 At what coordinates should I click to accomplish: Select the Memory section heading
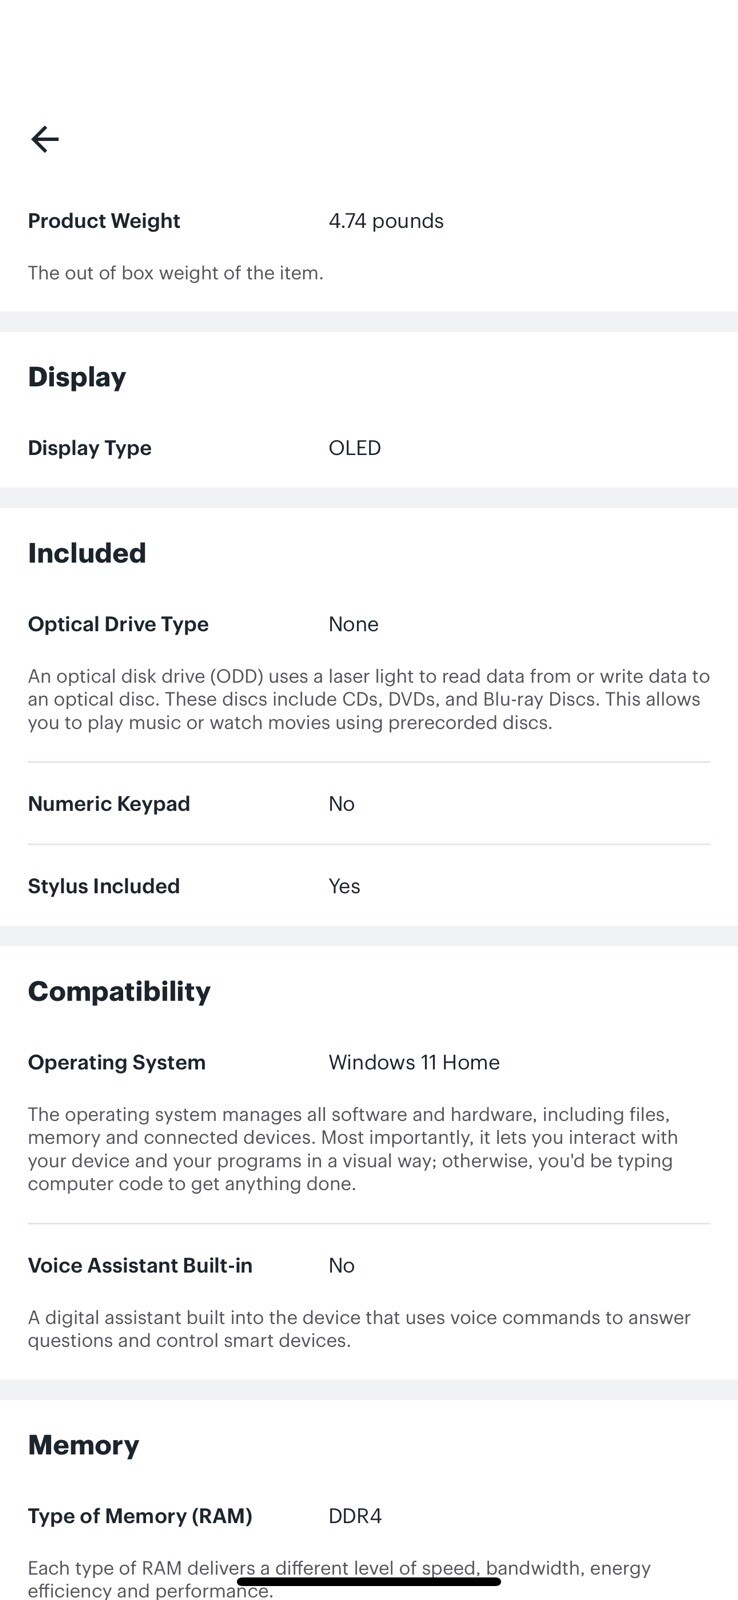pos(83,1445)
